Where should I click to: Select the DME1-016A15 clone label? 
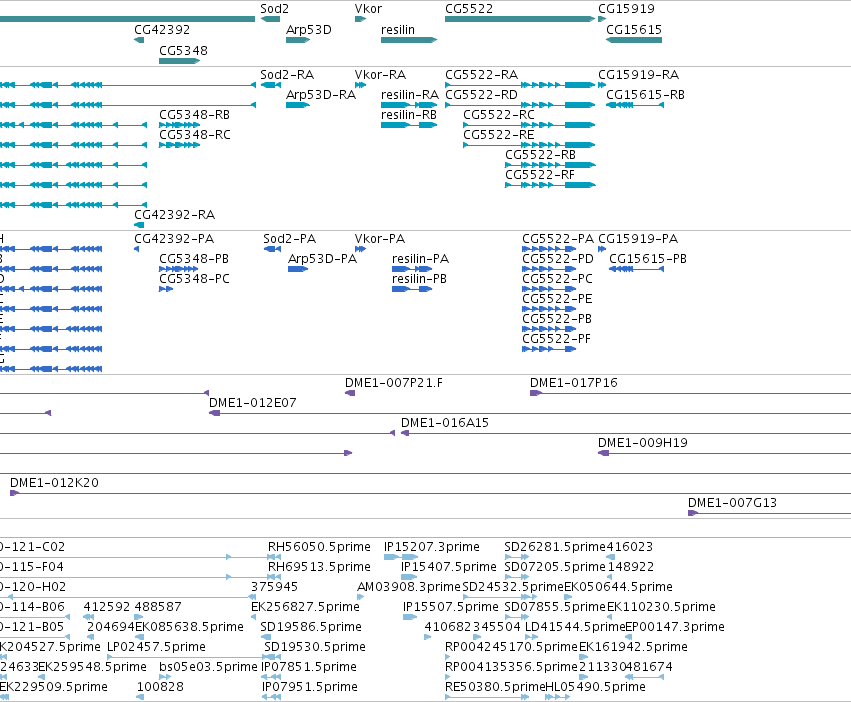point(444,422)
